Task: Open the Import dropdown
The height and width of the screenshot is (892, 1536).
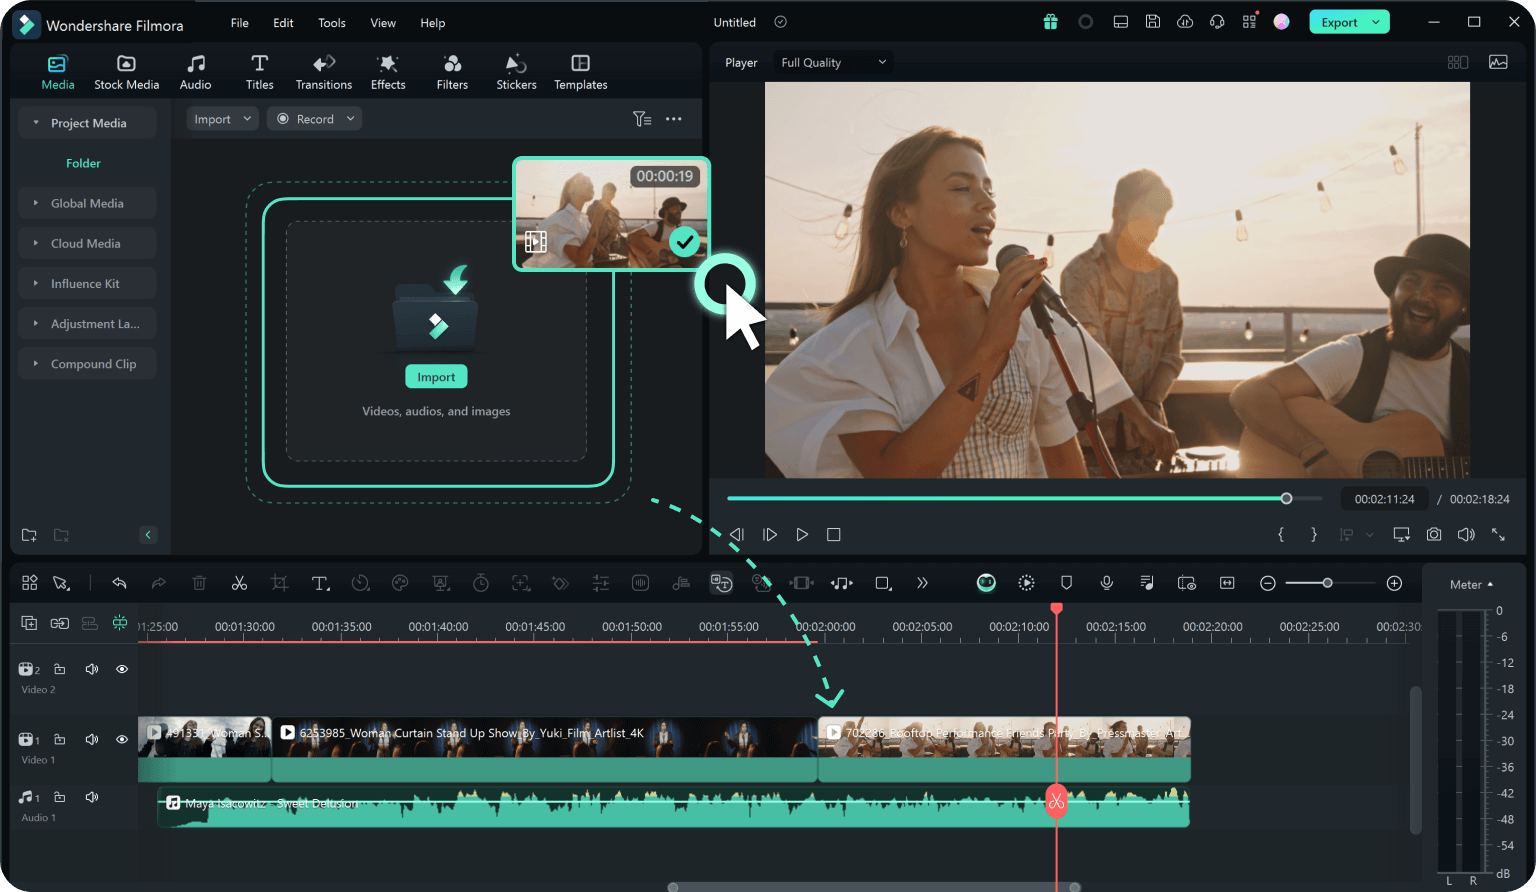Action: pyautogui.click(x=223, y=119)
